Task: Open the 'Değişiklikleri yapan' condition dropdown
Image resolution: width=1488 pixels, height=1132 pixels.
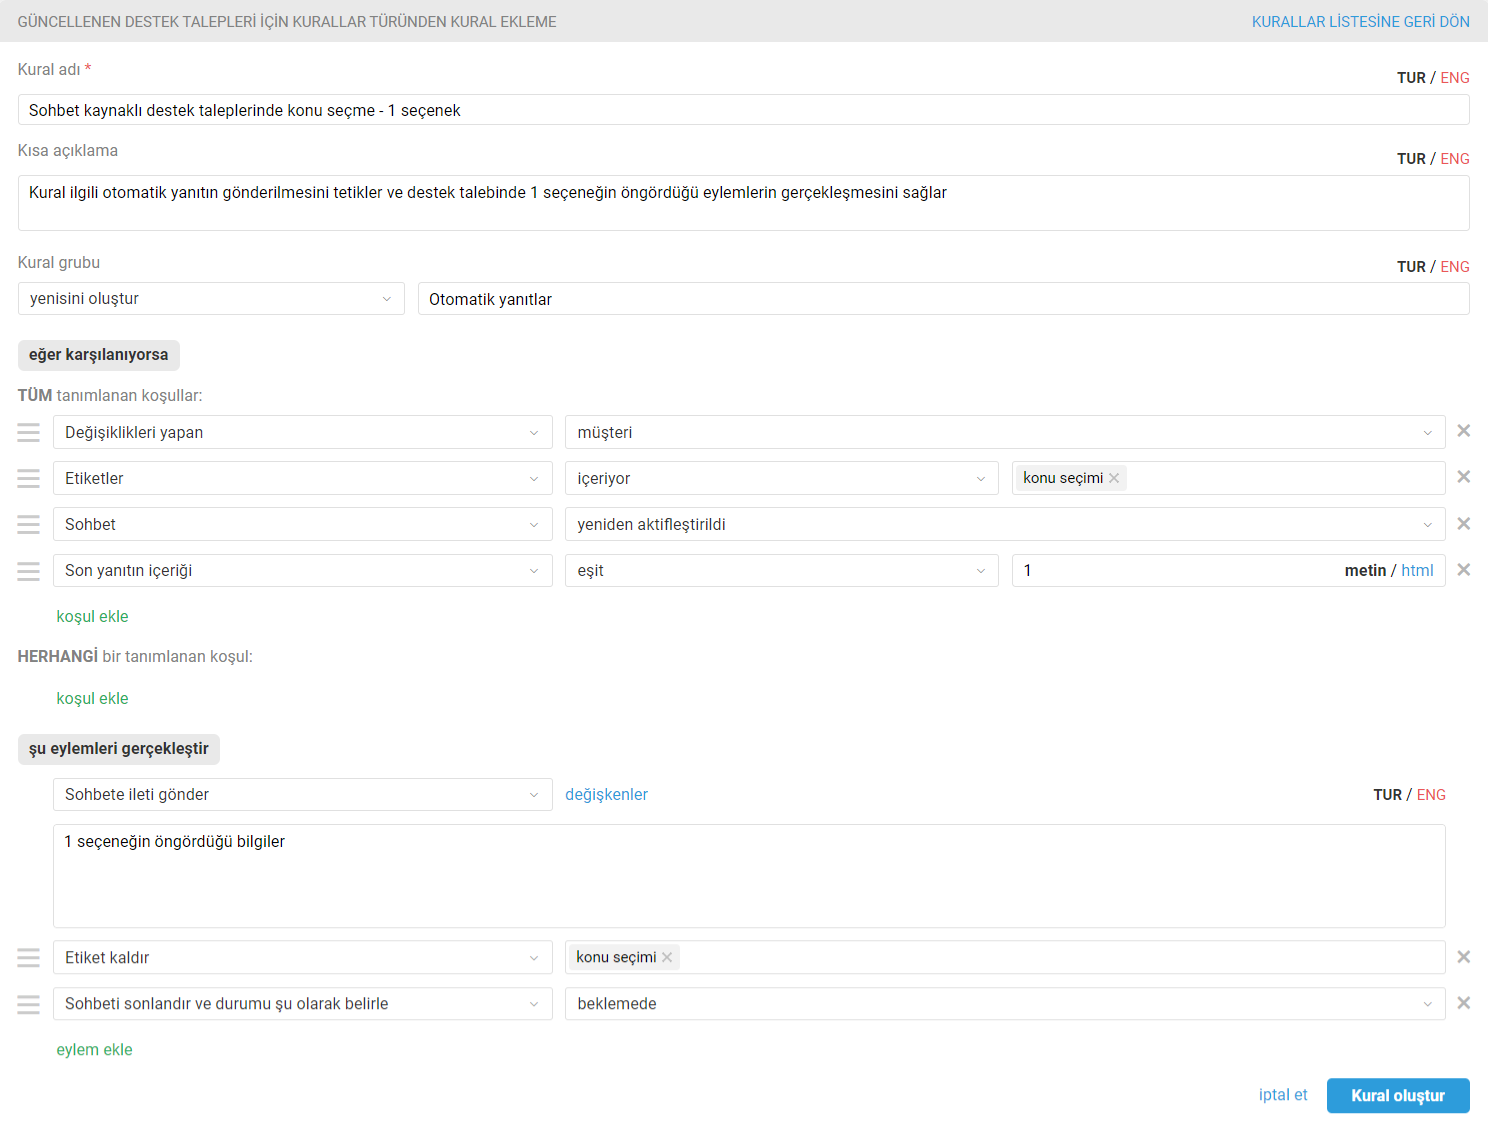Action: pyautogui.click(x=303, y=432)
